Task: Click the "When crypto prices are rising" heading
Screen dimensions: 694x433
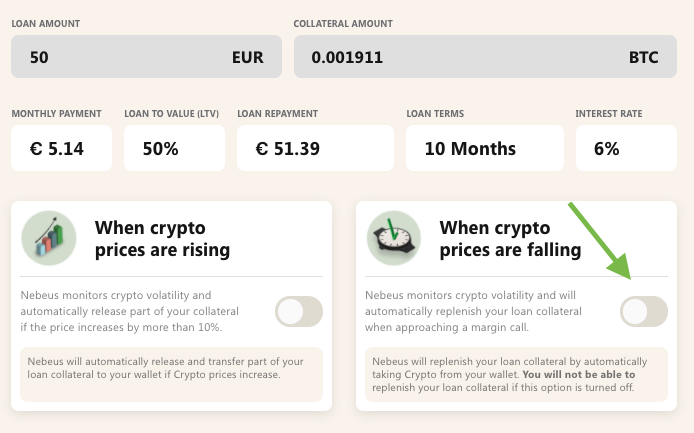Action: point(162,239)
